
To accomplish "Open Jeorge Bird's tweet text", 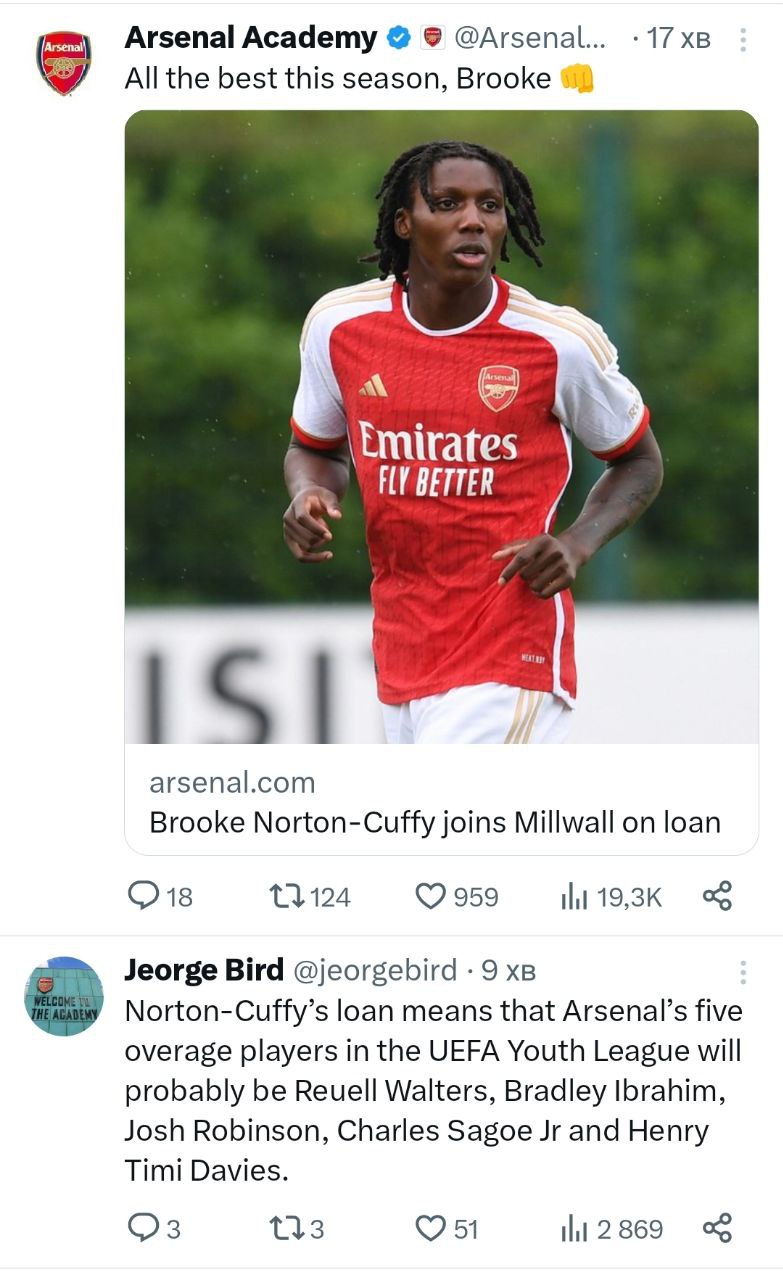I will pyautogui.click(x=433, y=1090).
